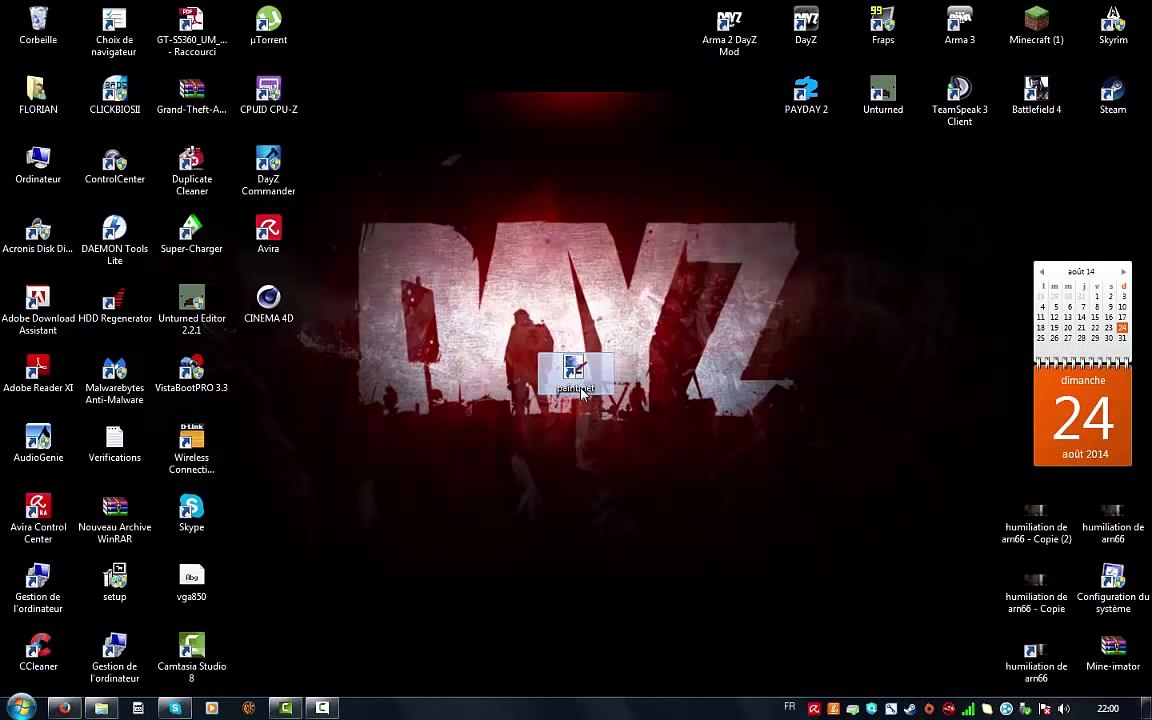This screenshot has width=1152, height=720.
Task: Select the Nouveau Archive WinRAR file
Action: tap(115, 519)
